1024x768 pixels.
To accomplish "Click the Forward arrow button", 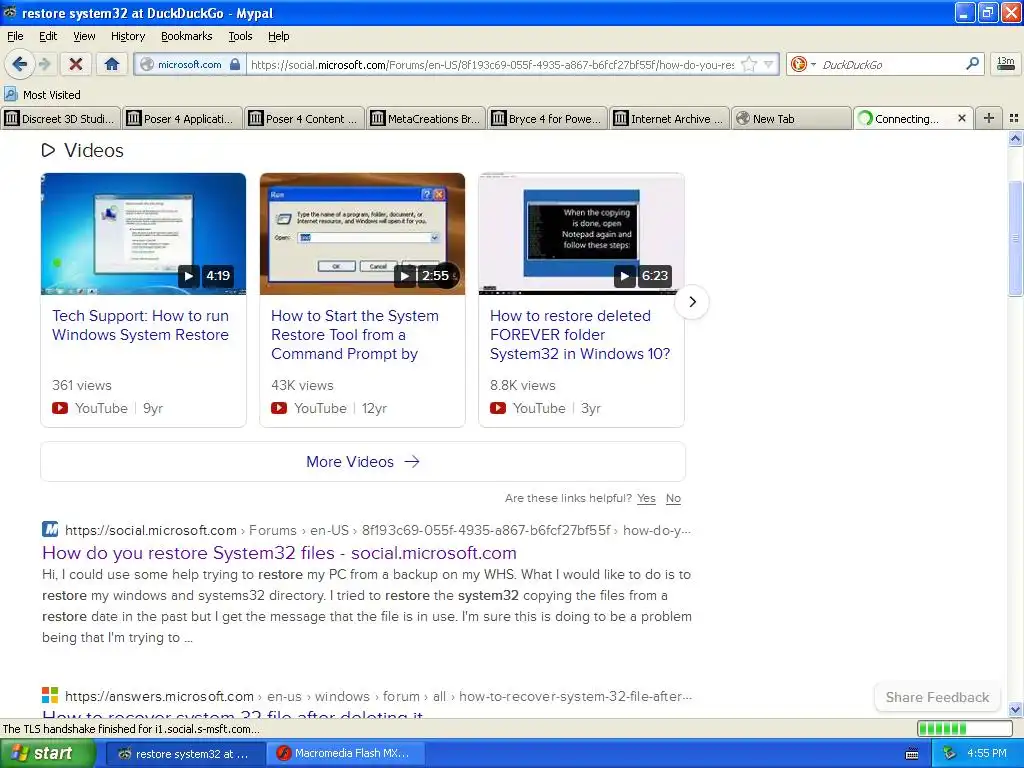I will (x=44, y=64).
